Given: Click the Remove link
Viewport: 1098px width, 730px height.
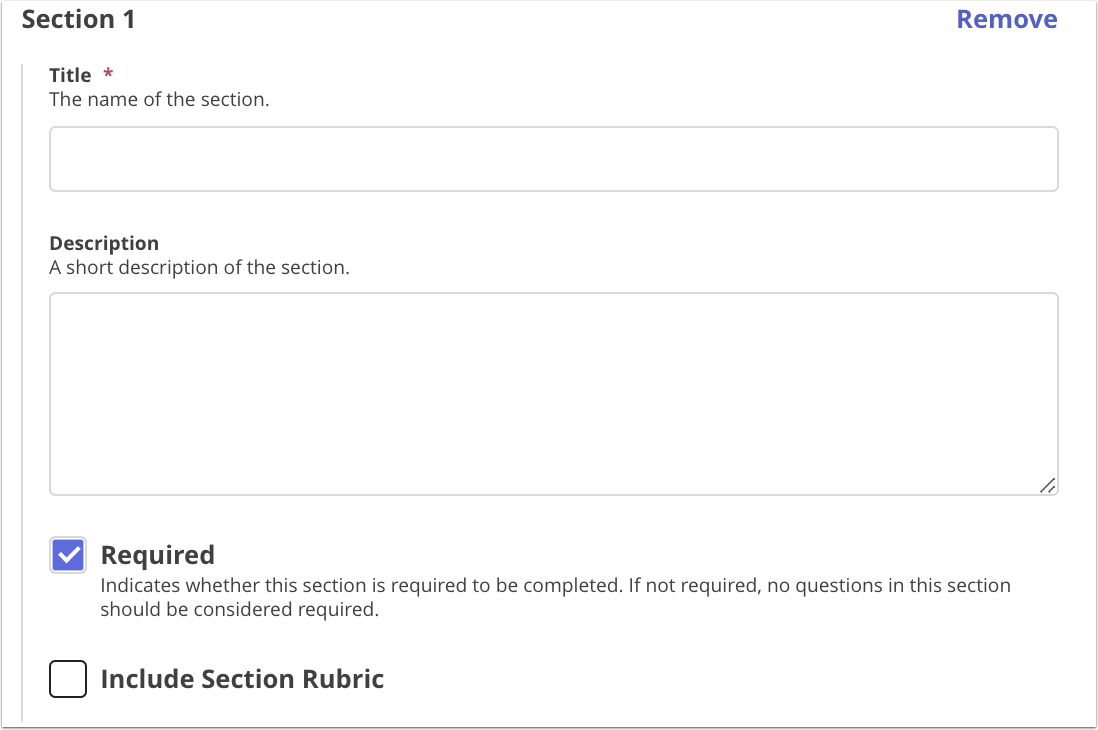Looking at the screenshot, I should [1006, 18].
